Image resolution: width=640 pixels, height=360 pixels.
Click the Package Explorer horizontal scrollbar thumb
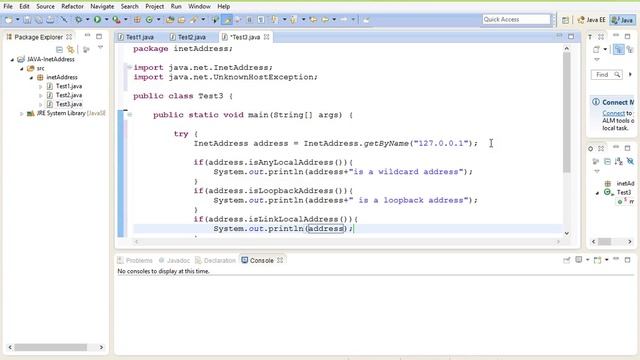(51, 347)
